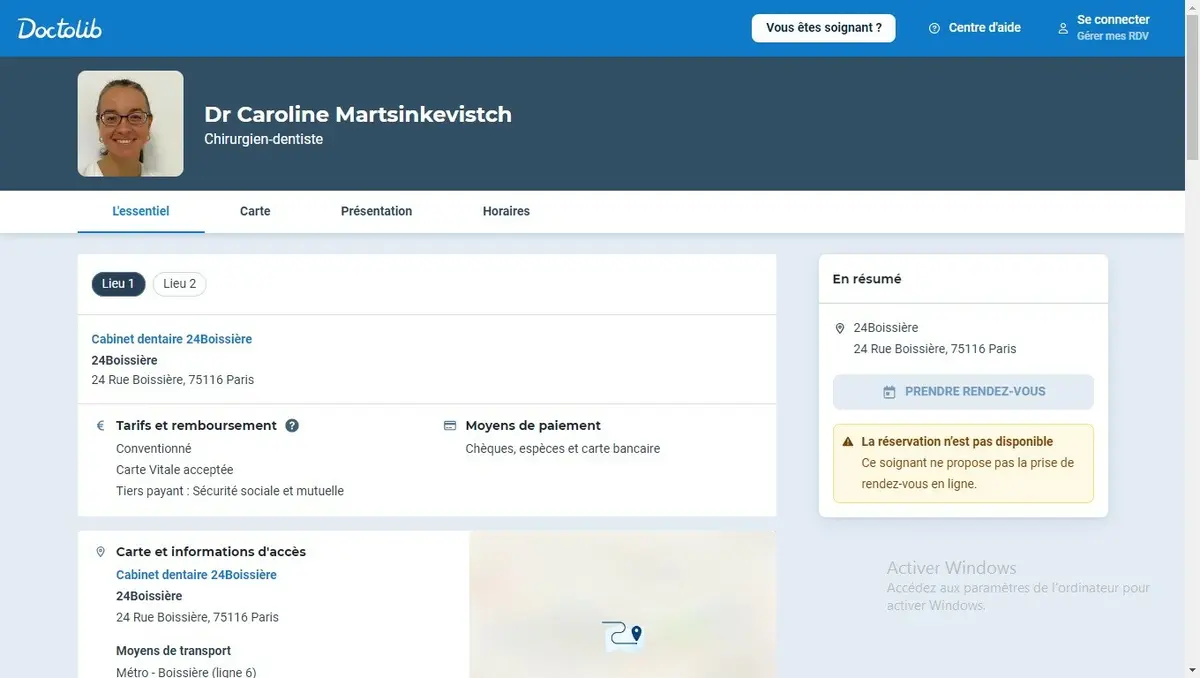Screen dimensions: 1200x678
Task: Open the L'essentiel tab
Action: [141, 211]
